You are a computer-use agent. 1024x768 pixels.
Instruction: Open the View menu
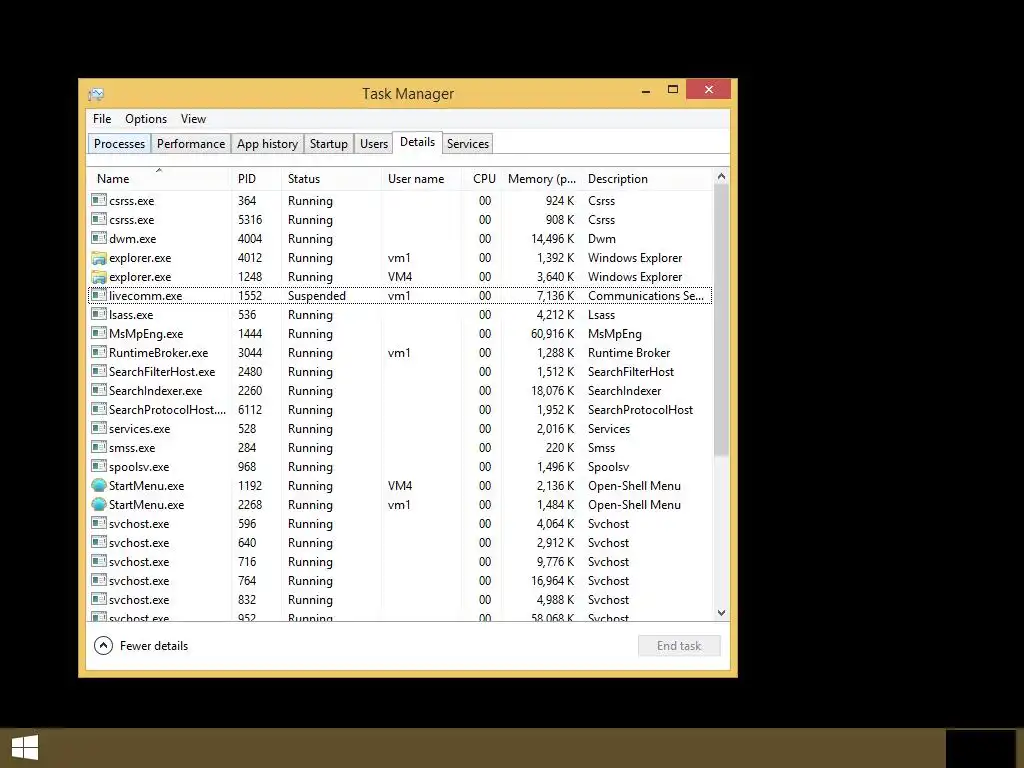pos(193,119)
